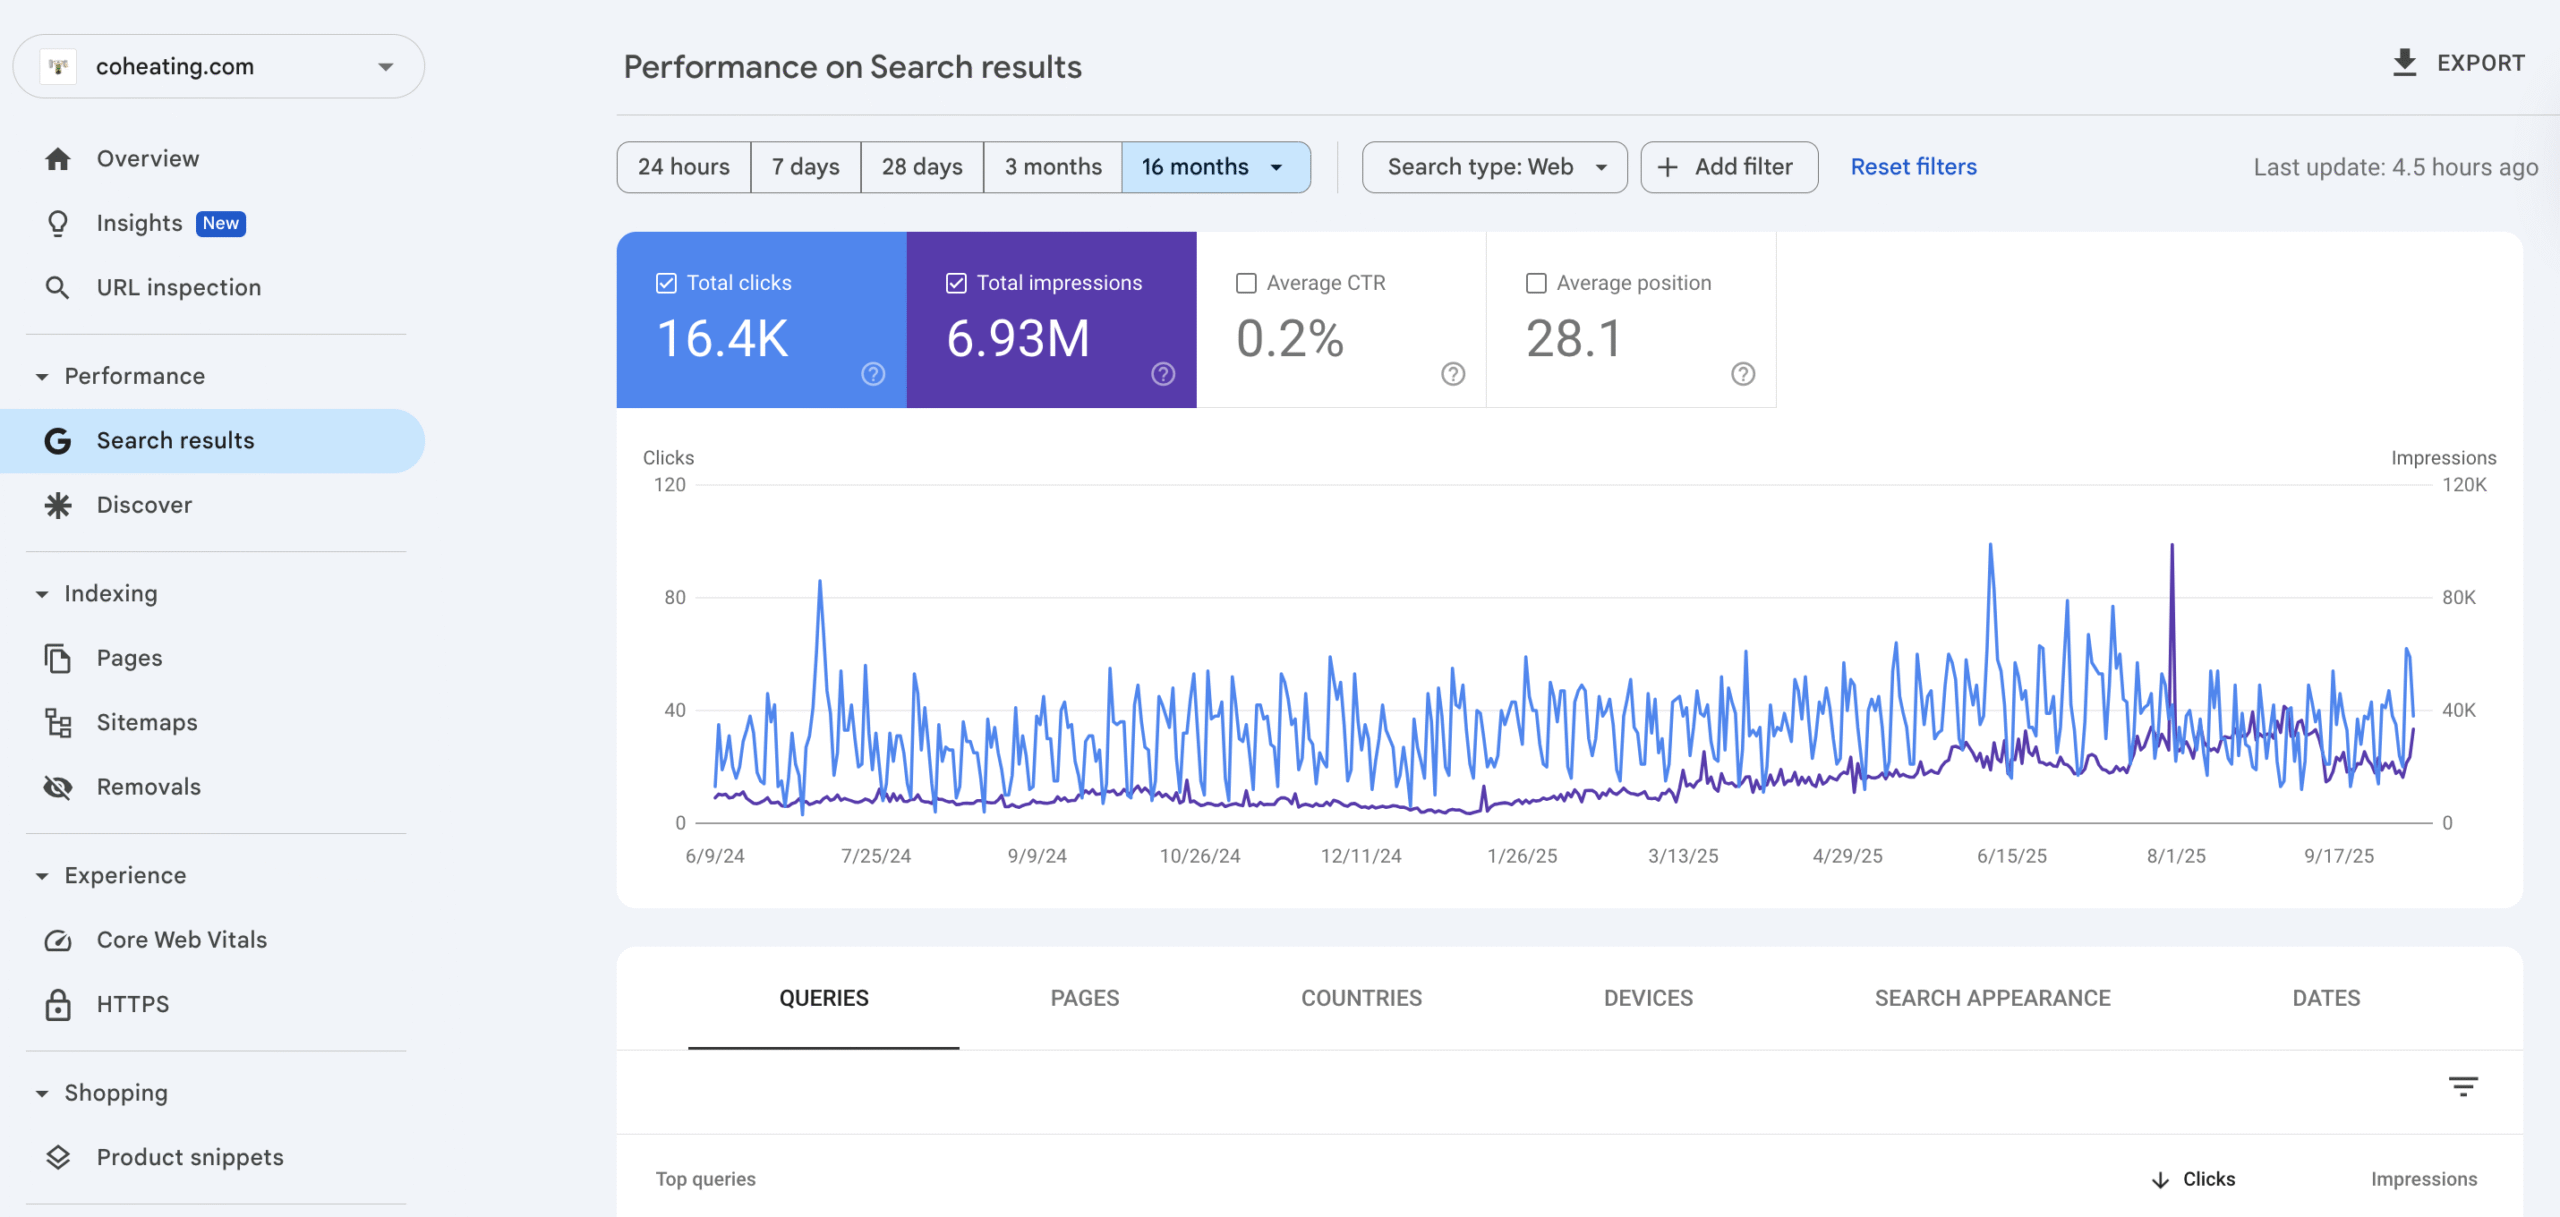2560x1217 pixels.
Task: Select the 28 days date range
Action: click(x=921, y=167)
